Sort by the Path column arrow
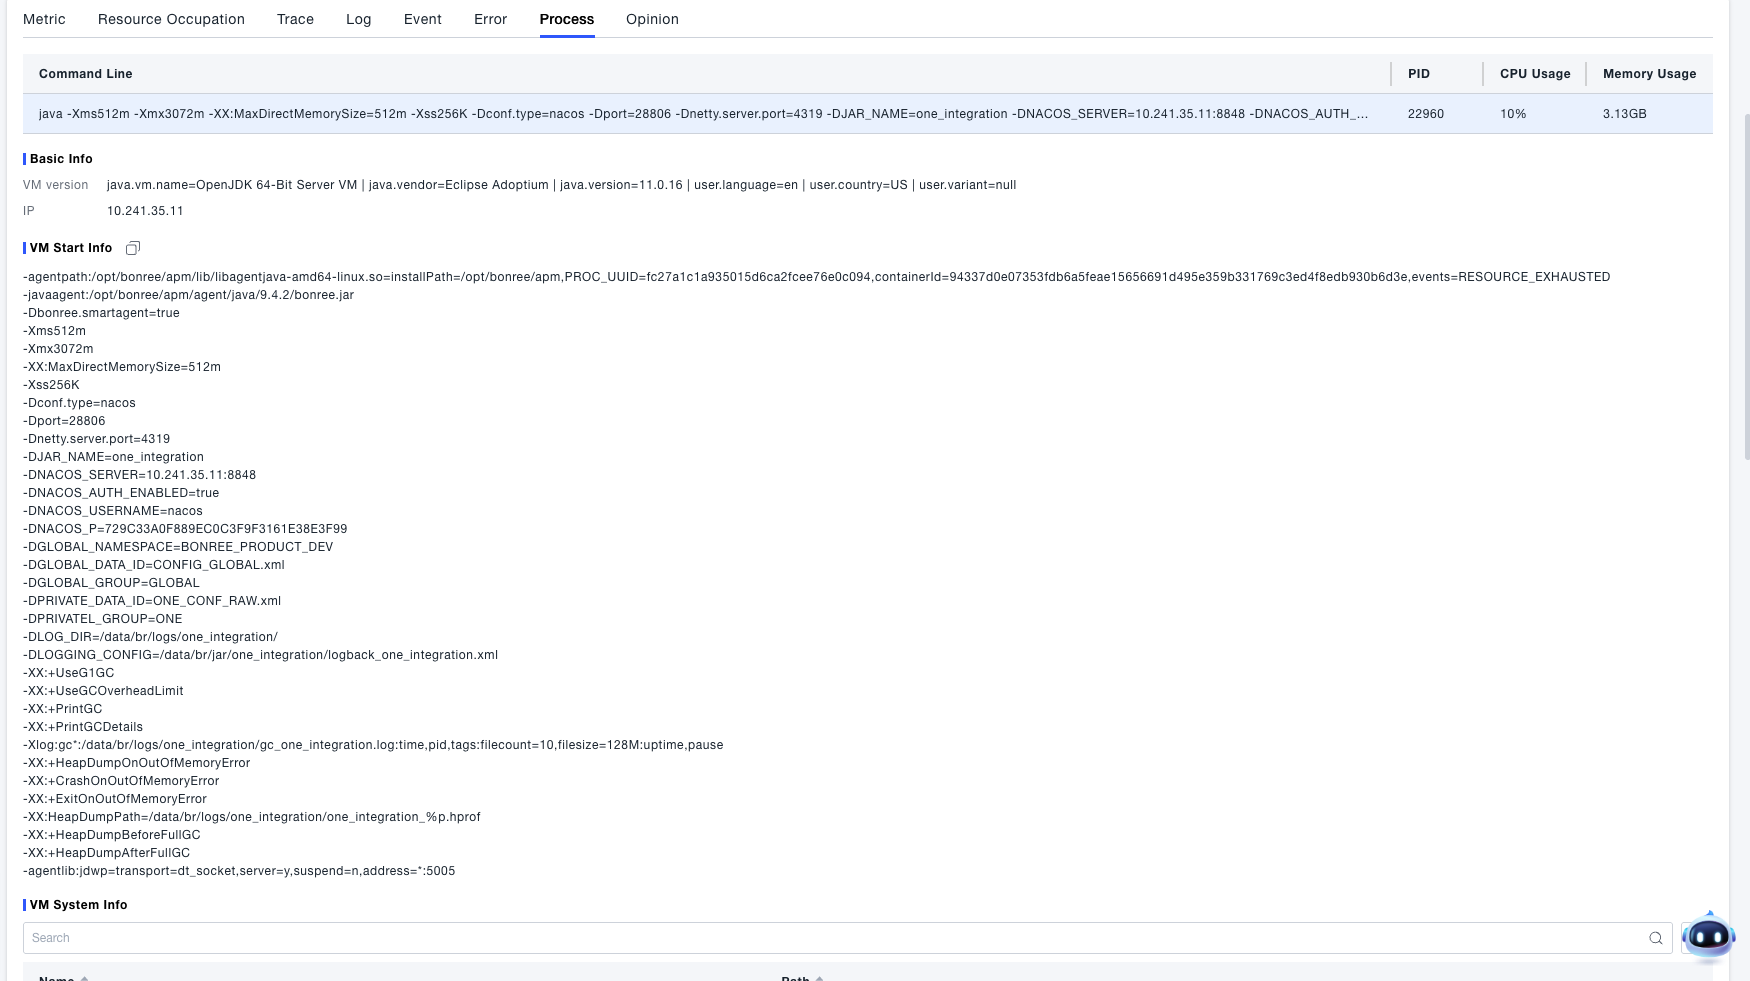 coord(819,978)
